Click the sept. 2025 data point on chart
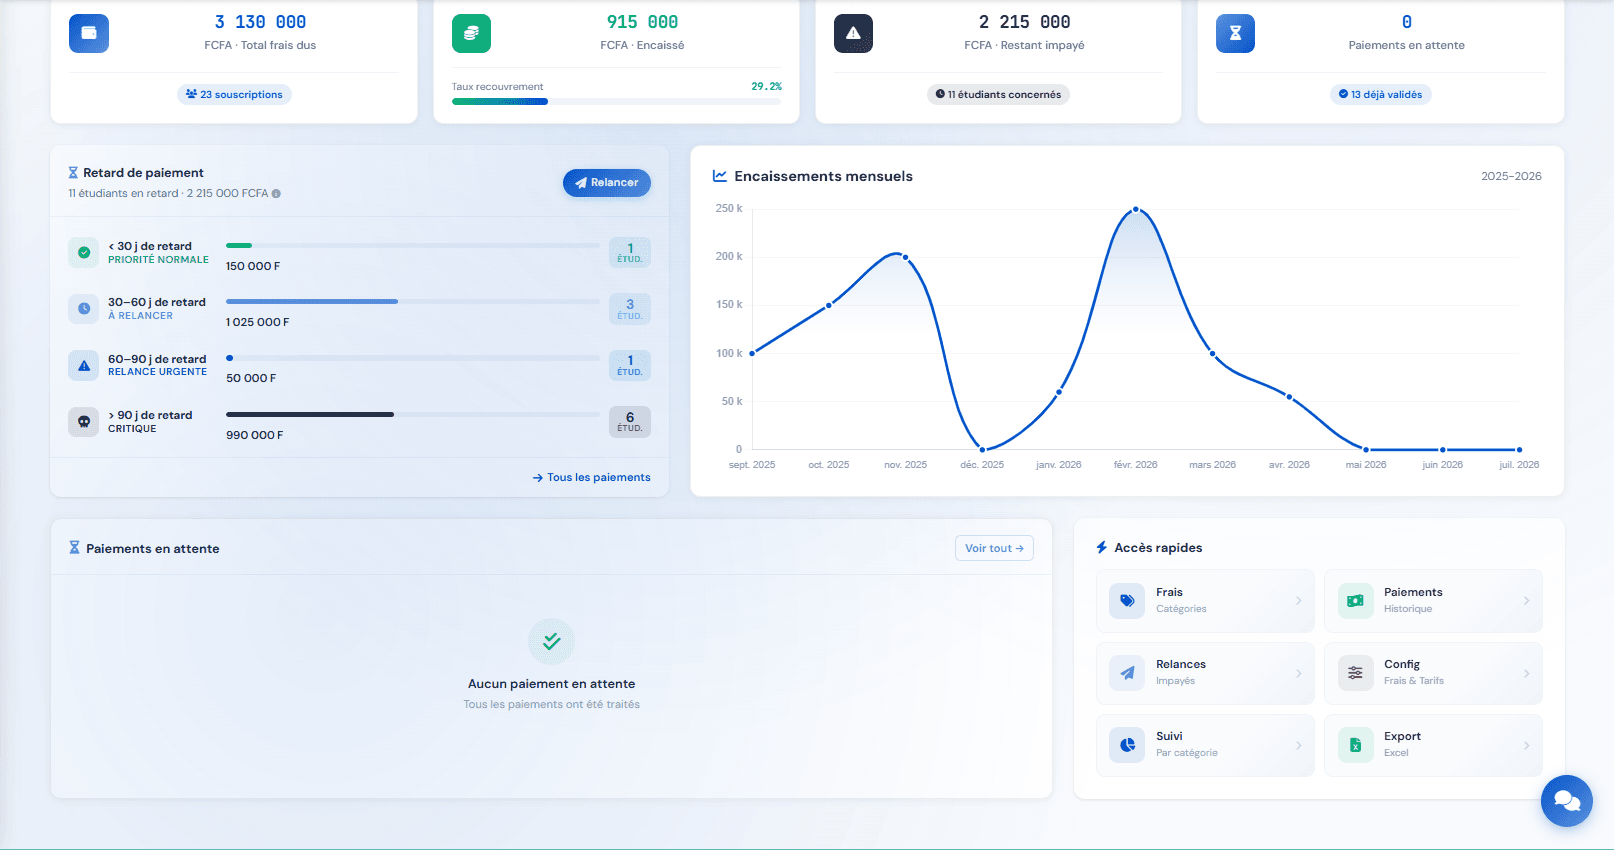This screenshot has width=1614, height=850. 752,353
